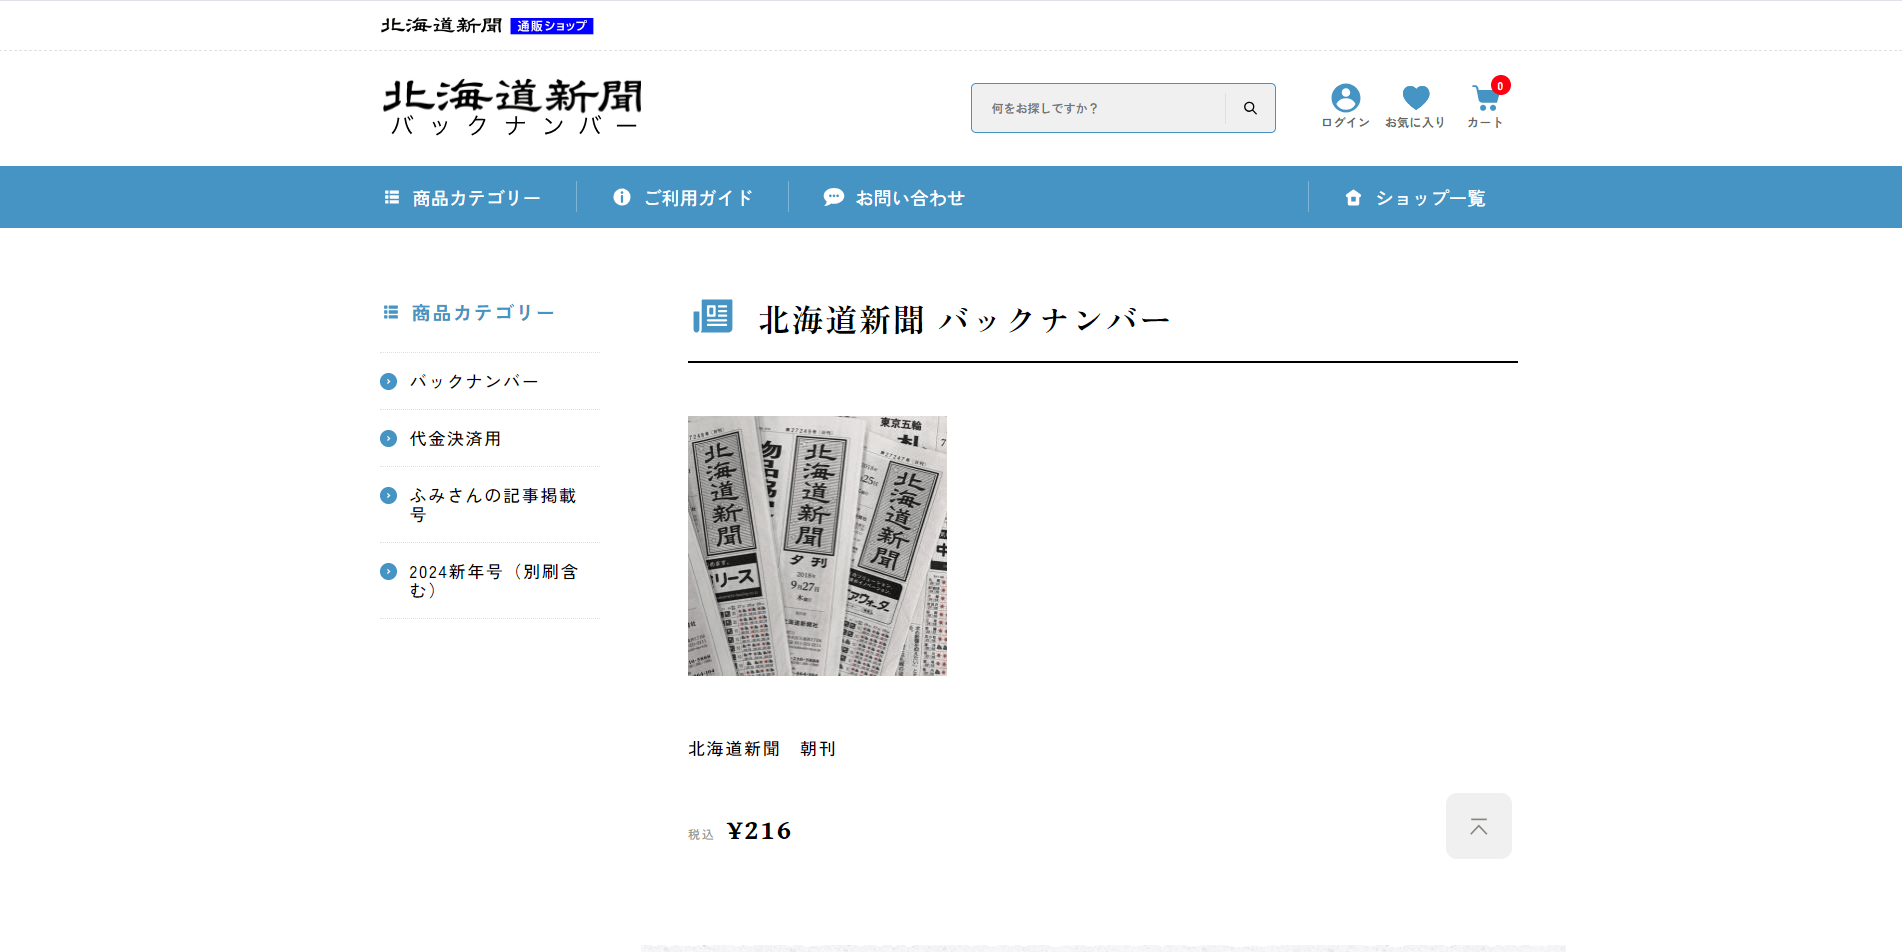Click the magnifier search button

(x=1250, y=108)
